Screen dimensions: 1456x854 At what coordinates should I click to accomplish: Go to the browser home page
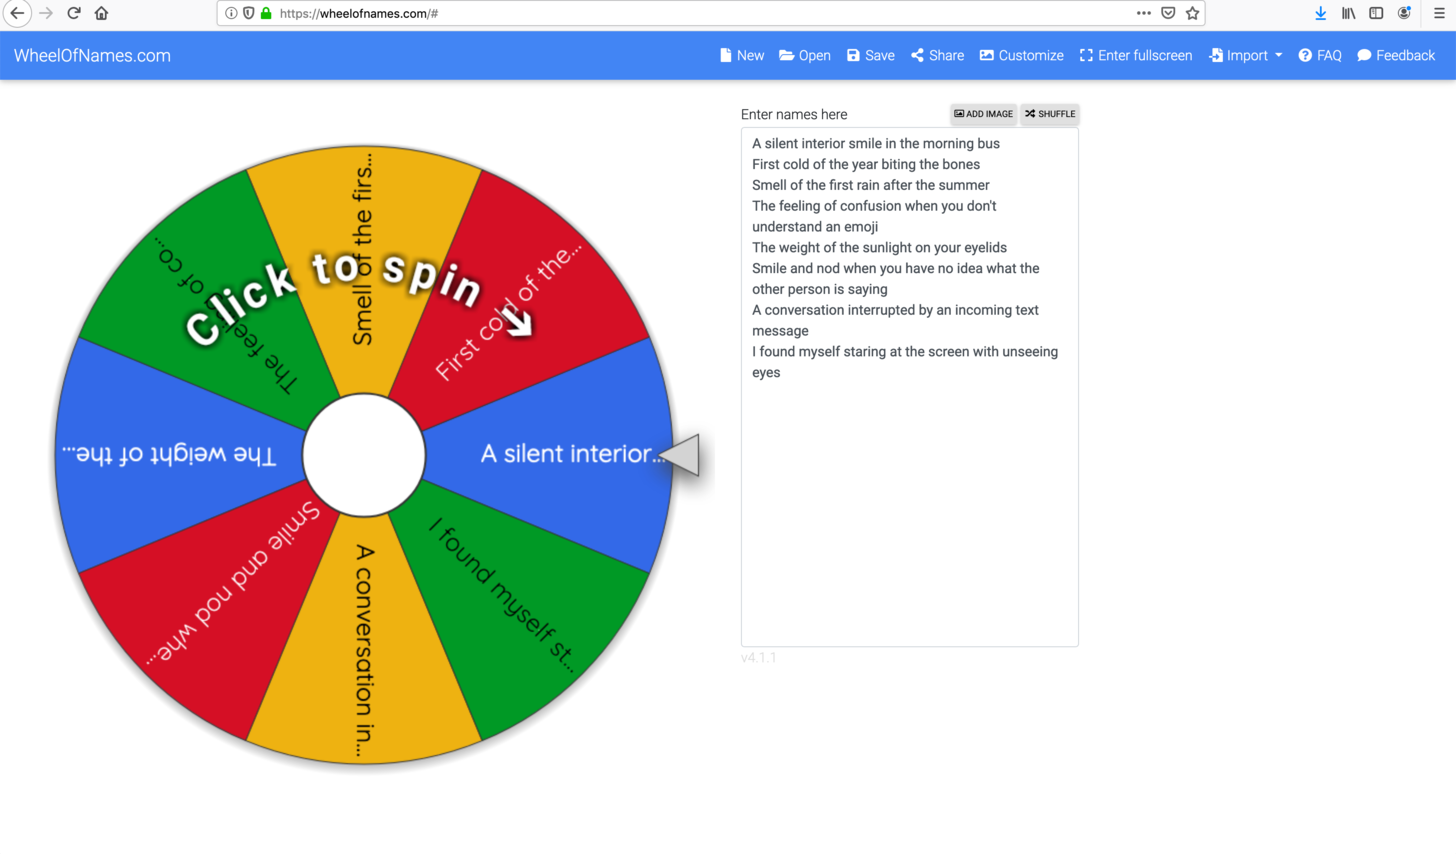click(x=101, y=13)
